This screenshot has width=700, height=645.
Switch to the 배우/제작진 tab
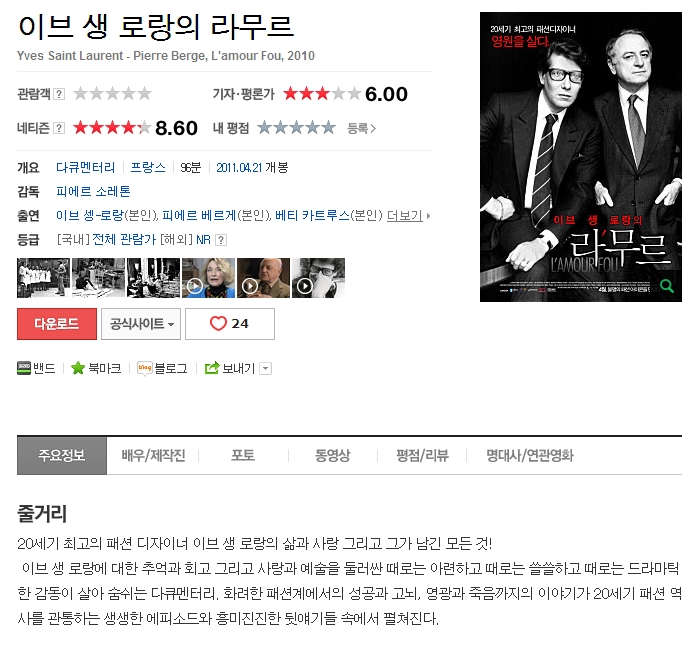coord(153,455)
